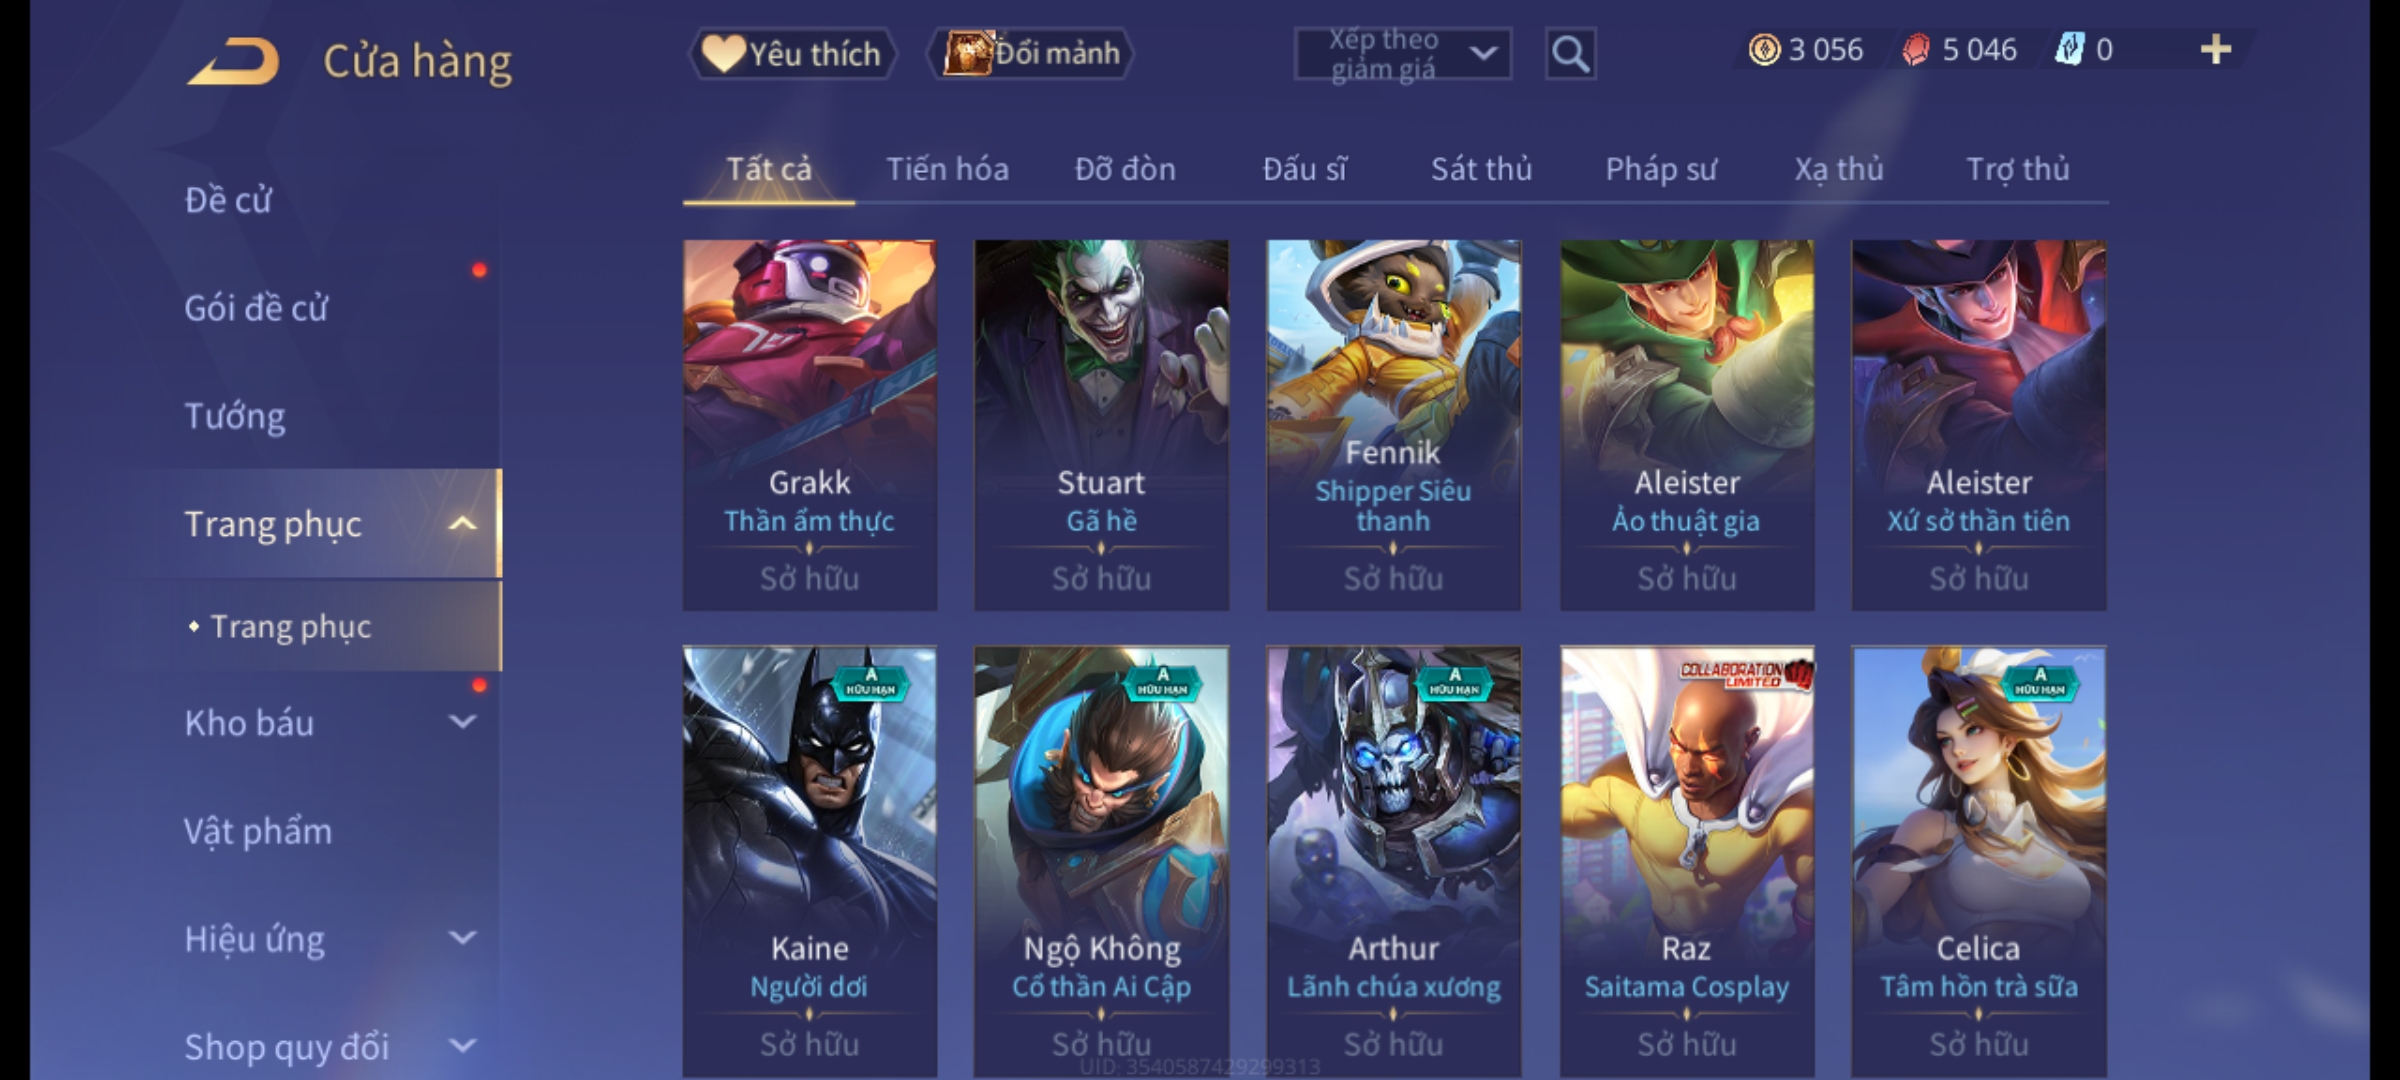The image size is (2400, 1080).
Task: Expand the Shop quy đổi section
Action: [462, 1046]
